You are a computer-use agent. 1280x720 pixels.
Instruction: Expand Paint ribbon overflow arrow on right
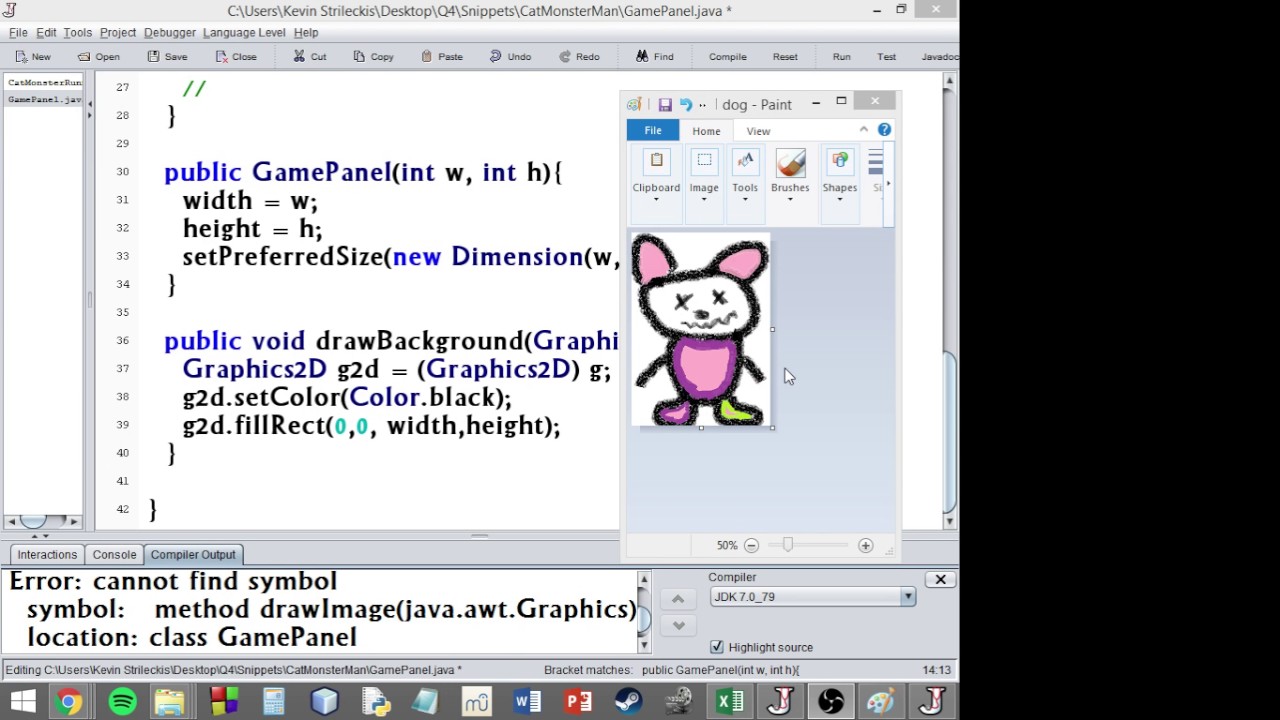point(888,183)
